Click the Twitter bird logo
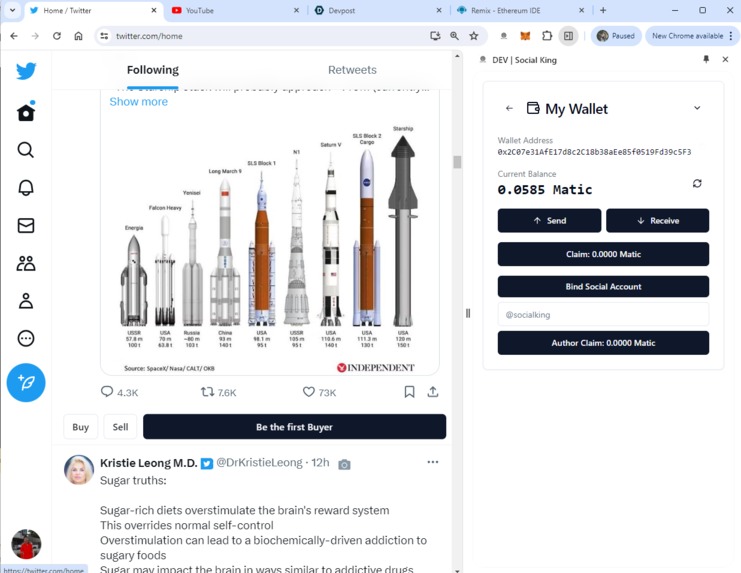This screenshot has height=573, width=741. [x=26, y=71]
